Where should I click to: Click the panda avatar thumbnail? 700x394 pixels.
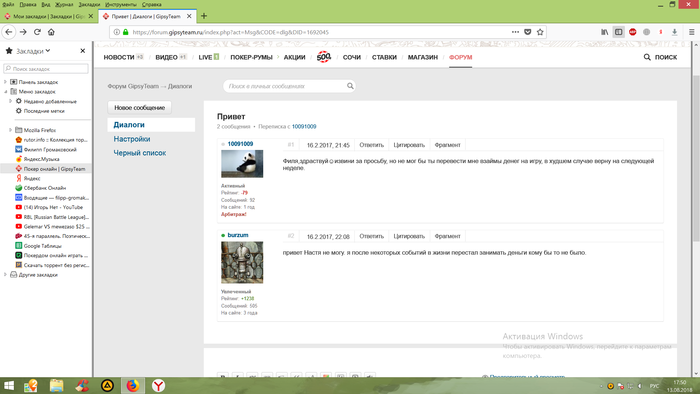coord(242,164)
